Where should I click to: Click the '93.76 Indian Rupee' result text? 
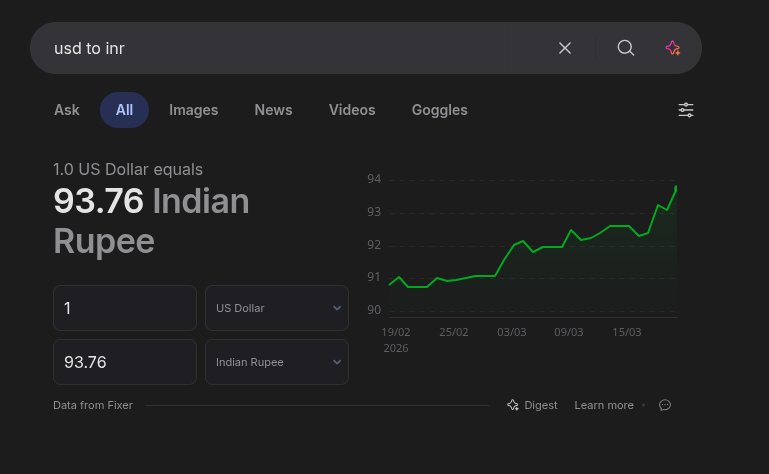pos(151,221)
